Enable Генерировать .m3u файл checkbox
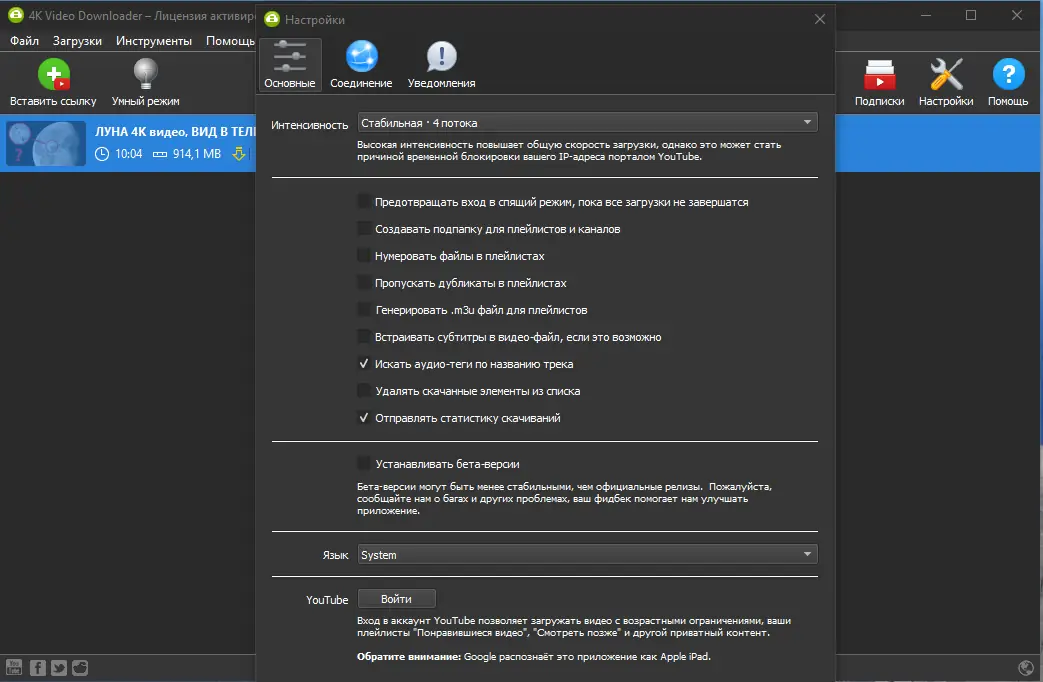 coord(364,309)
